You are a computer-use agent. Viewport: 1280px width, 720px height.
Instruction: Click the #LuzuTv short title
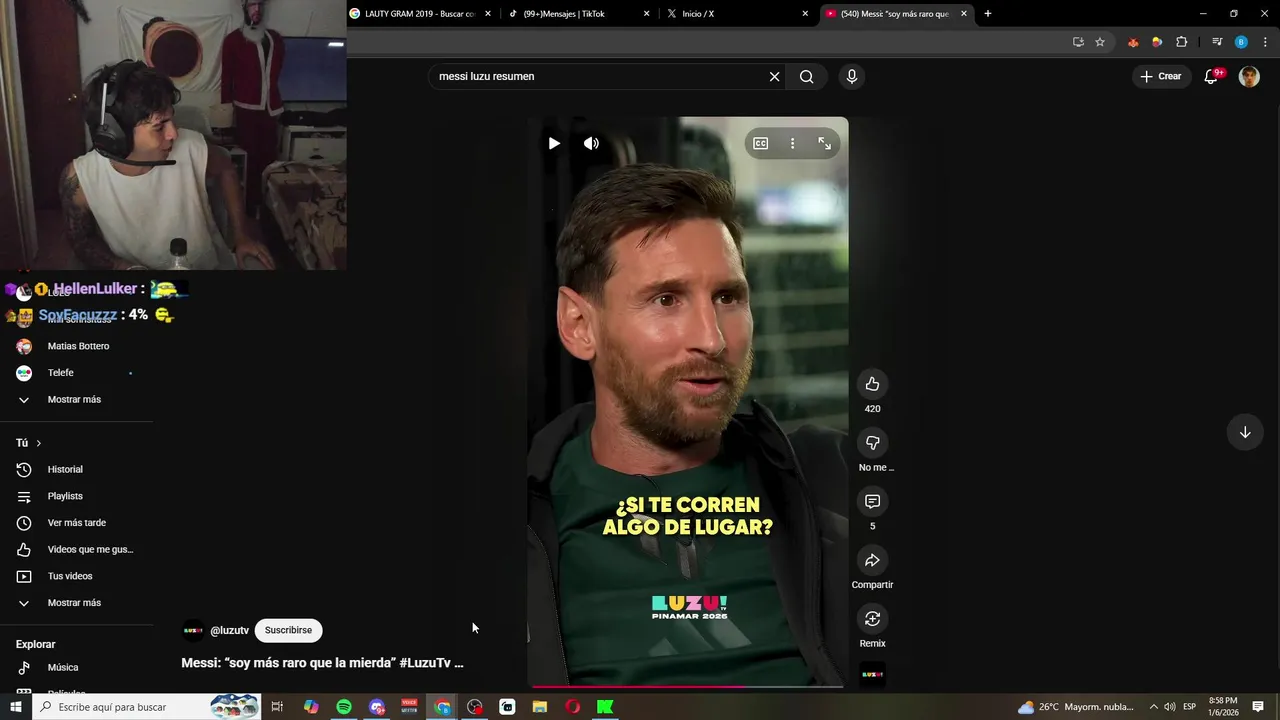322,662
